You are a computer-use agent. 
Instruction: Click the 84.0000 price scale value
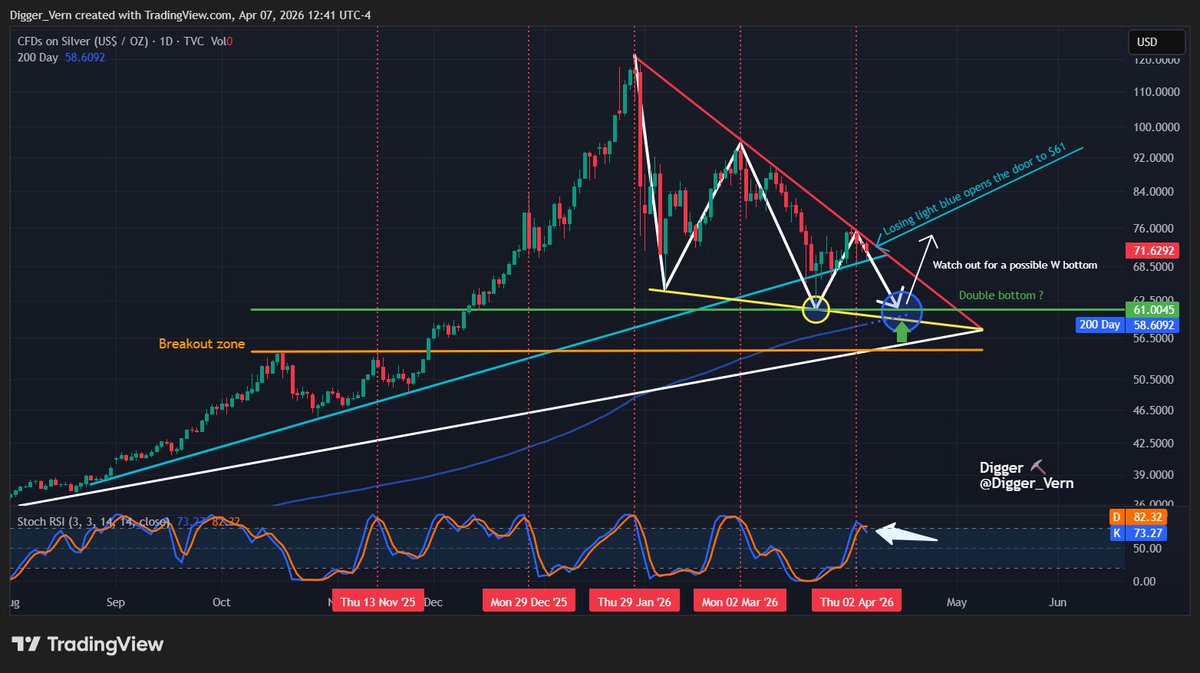click(x=1151, y=192)
